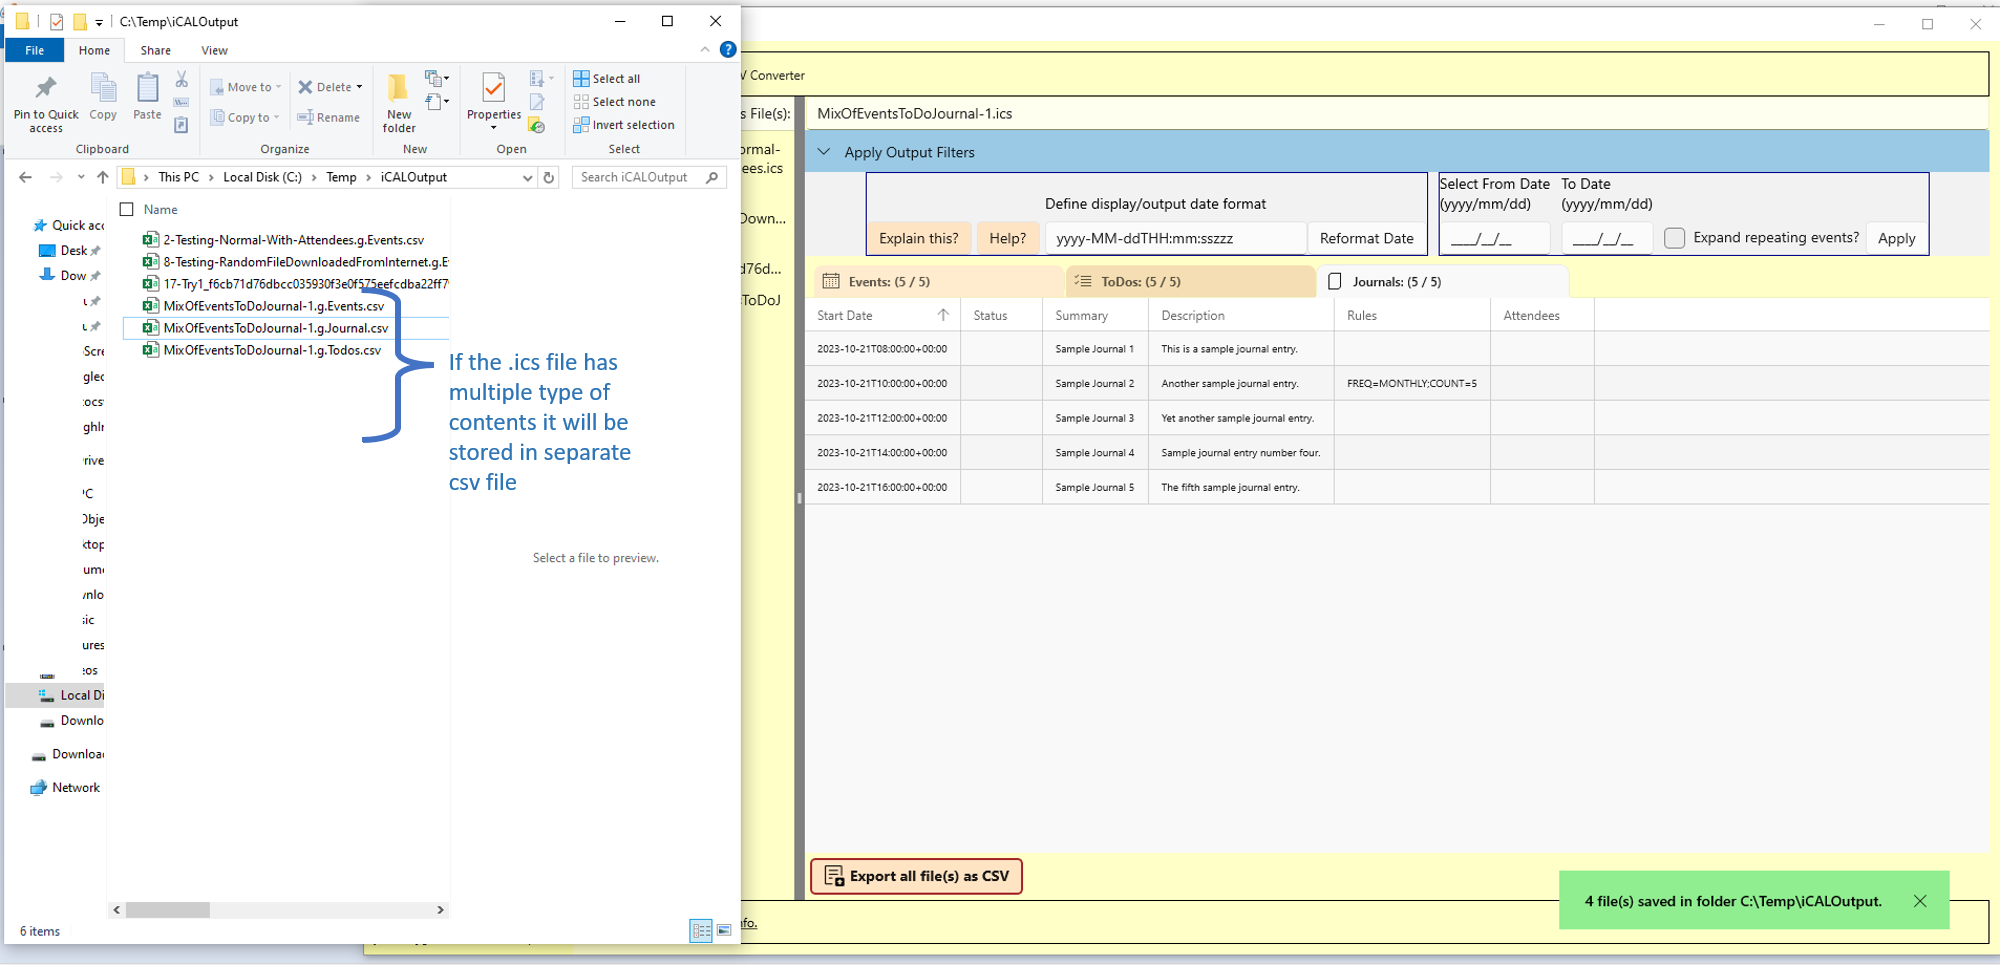The width and height of the screenshot is (2000, 965).
Task: Click the ToDos tab checklist icon
Action: pos(1083,281)
